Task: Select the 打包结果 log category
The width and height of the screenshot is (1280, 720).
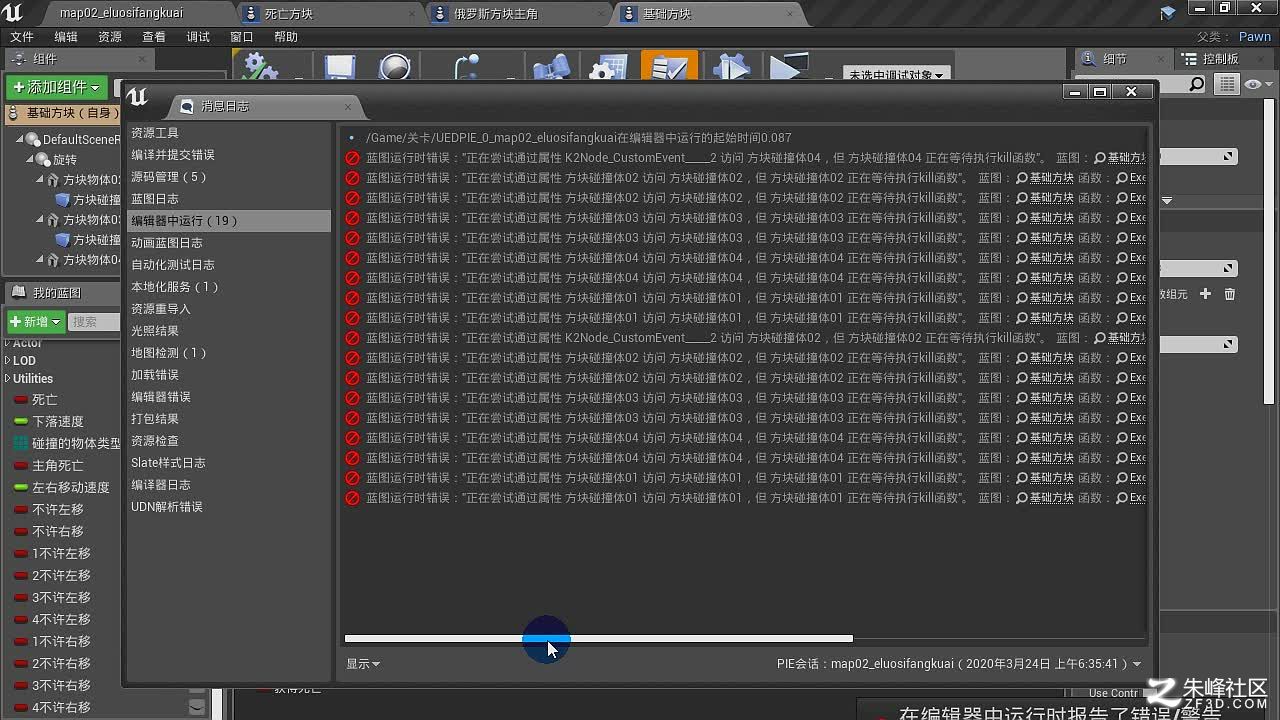Action: (x=229, y=419)
